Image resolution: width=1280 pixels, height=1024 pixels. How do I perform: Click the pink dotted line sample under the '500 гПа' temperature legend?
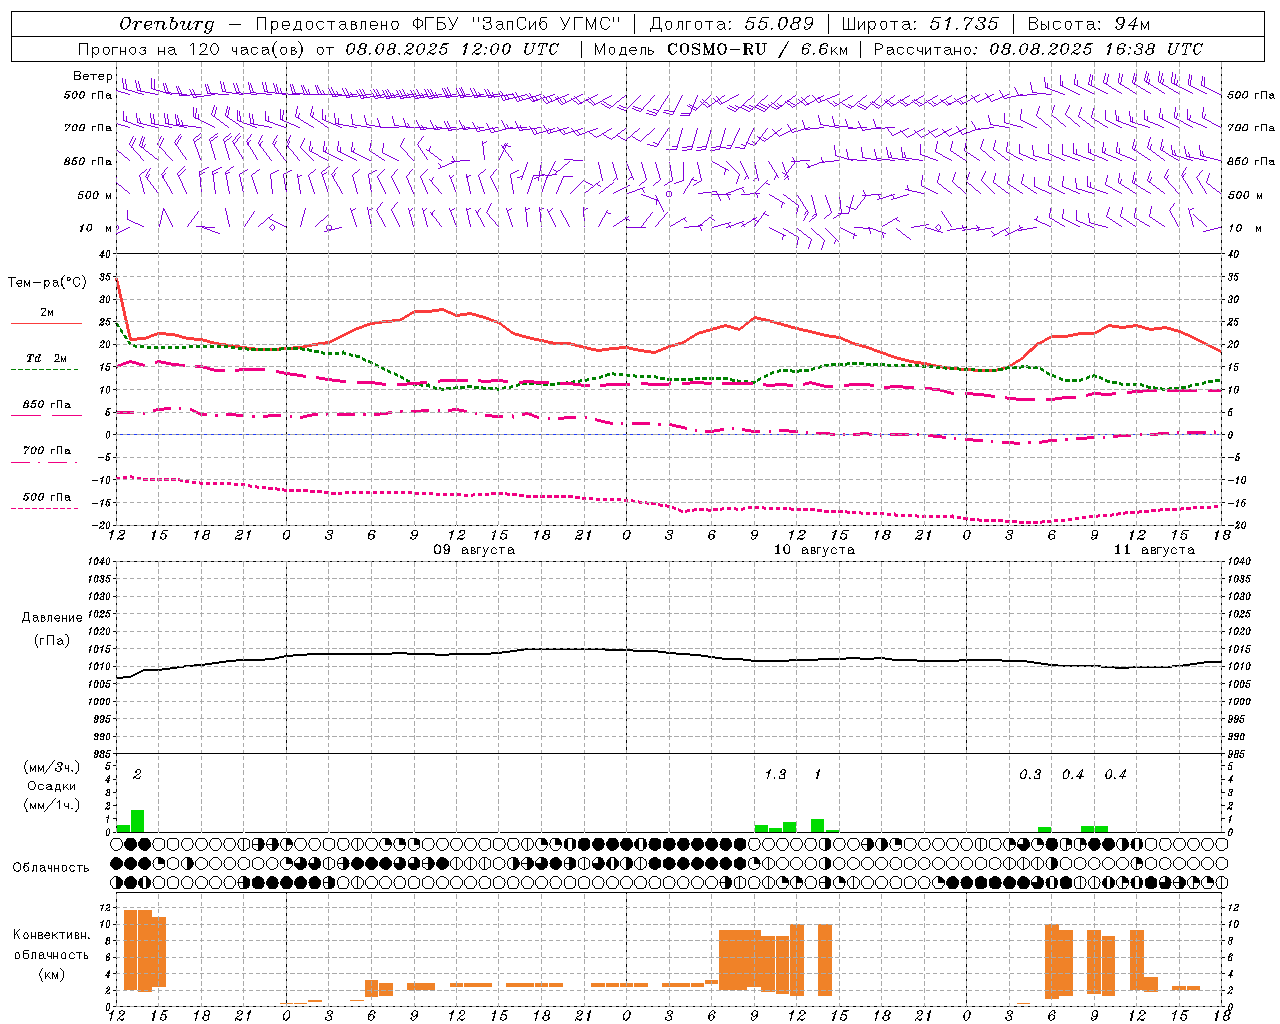44,508
